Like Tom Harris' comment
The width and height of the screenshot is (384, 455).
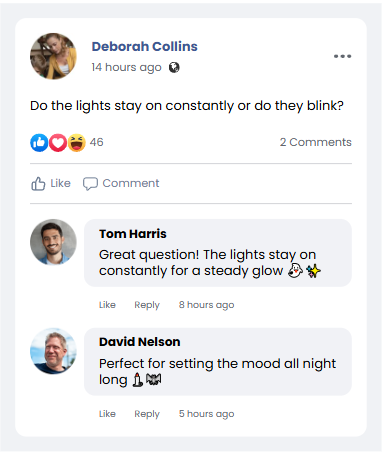click(x=107, y=305)
